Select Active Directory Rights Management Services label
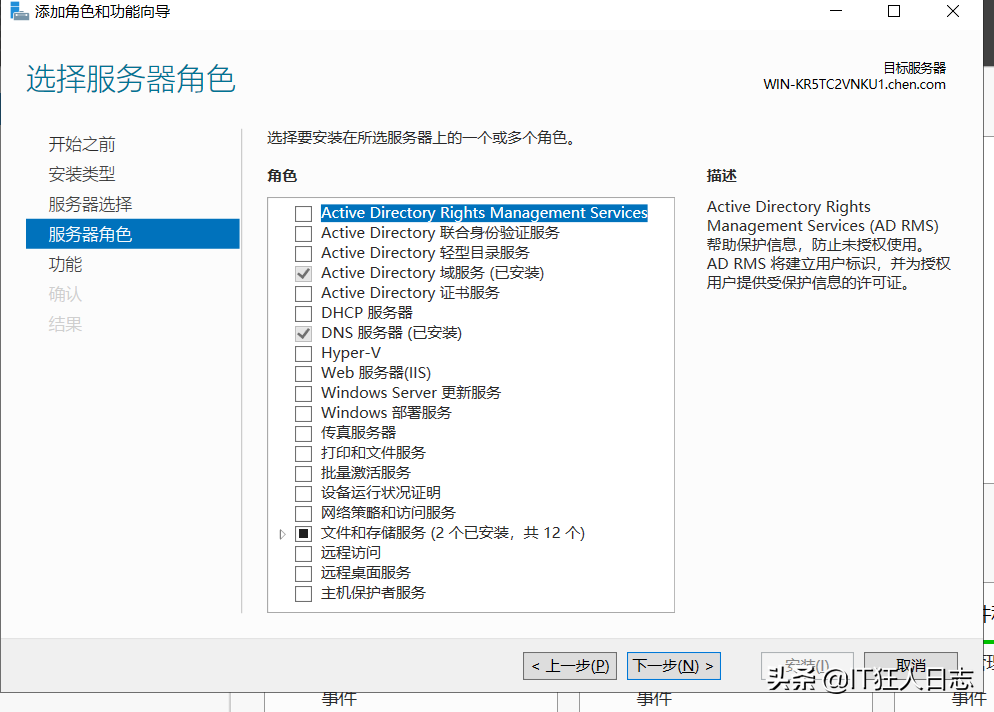This screenshot has width=994, height=712. click(x=484, y=212)
